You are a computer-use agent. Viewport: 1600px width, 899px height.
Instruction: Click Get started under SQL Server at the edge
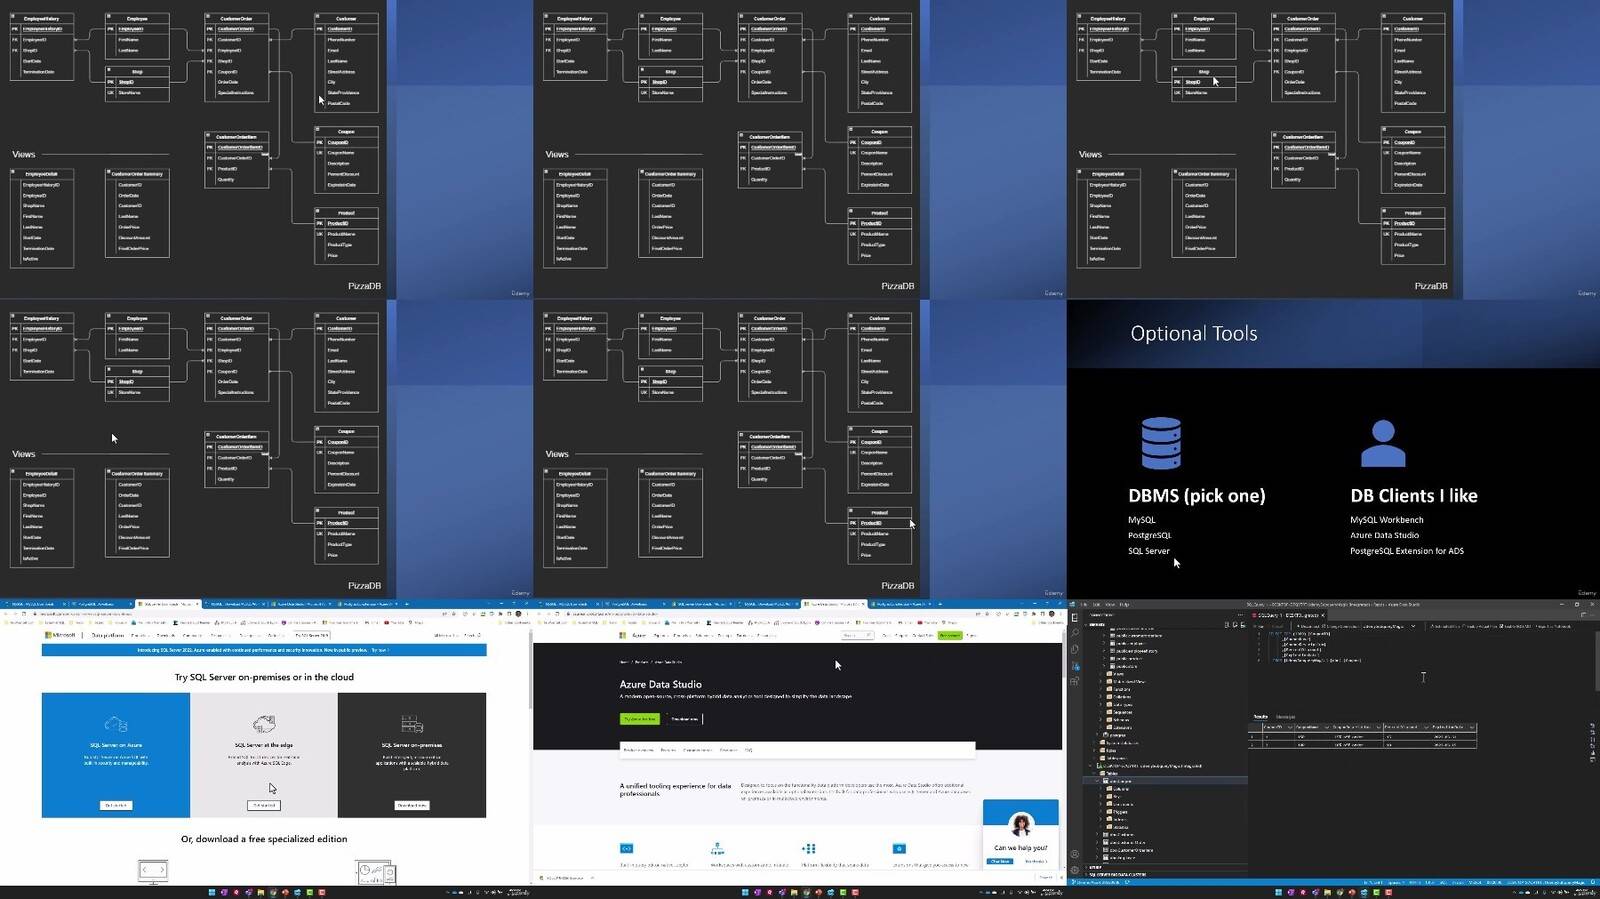[x=264, y=805]
